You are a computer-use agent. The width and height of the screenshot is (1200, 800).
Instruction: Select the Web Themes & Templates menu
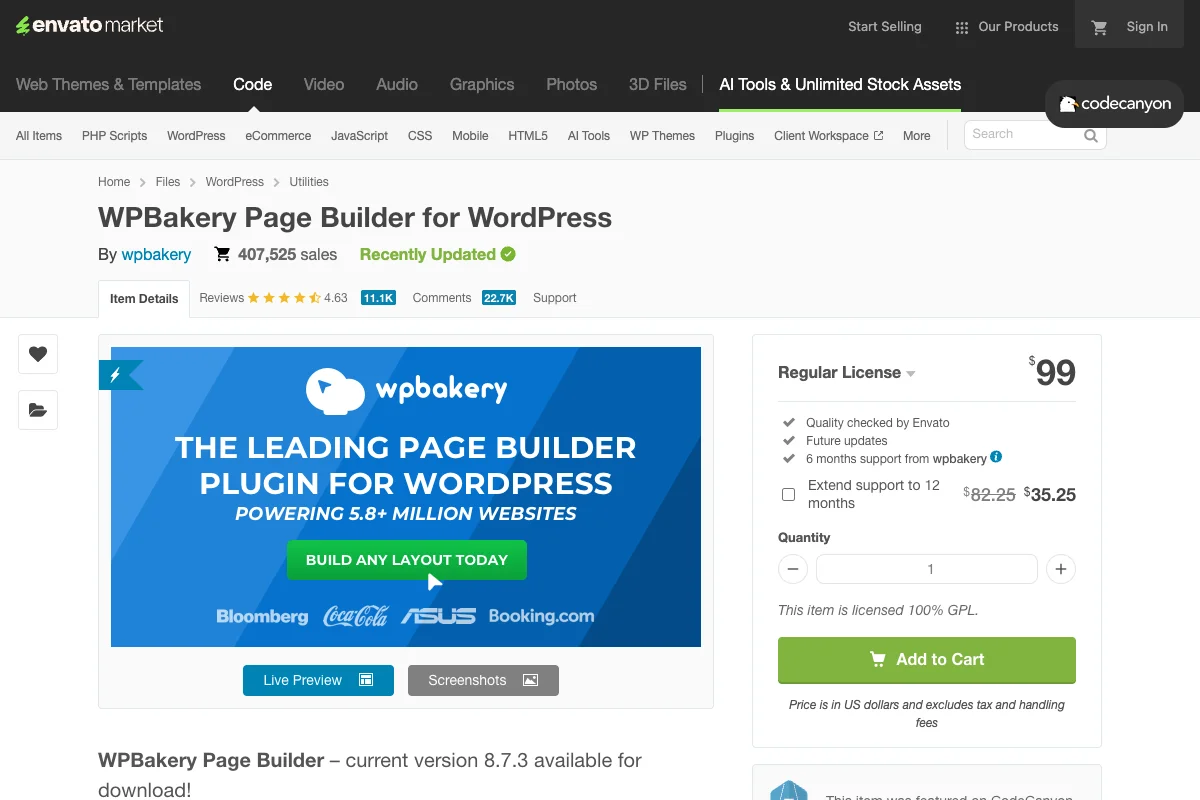click(109, 85)
